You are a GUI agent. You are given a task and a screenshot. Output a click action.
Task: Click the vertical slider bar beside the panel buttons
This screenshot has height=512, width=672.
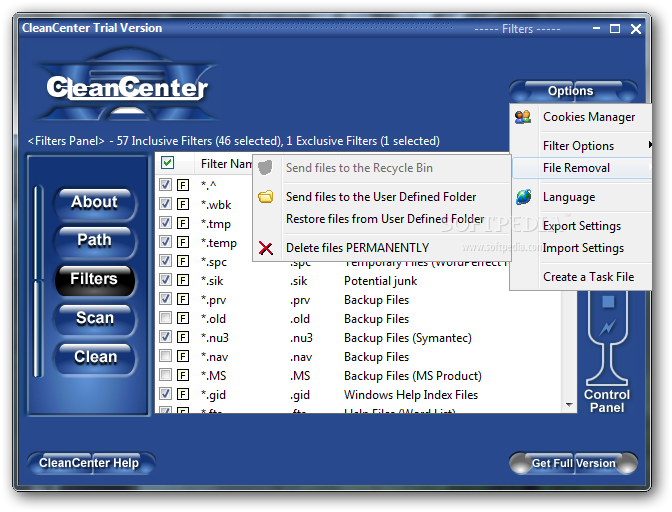coord(39,281)
